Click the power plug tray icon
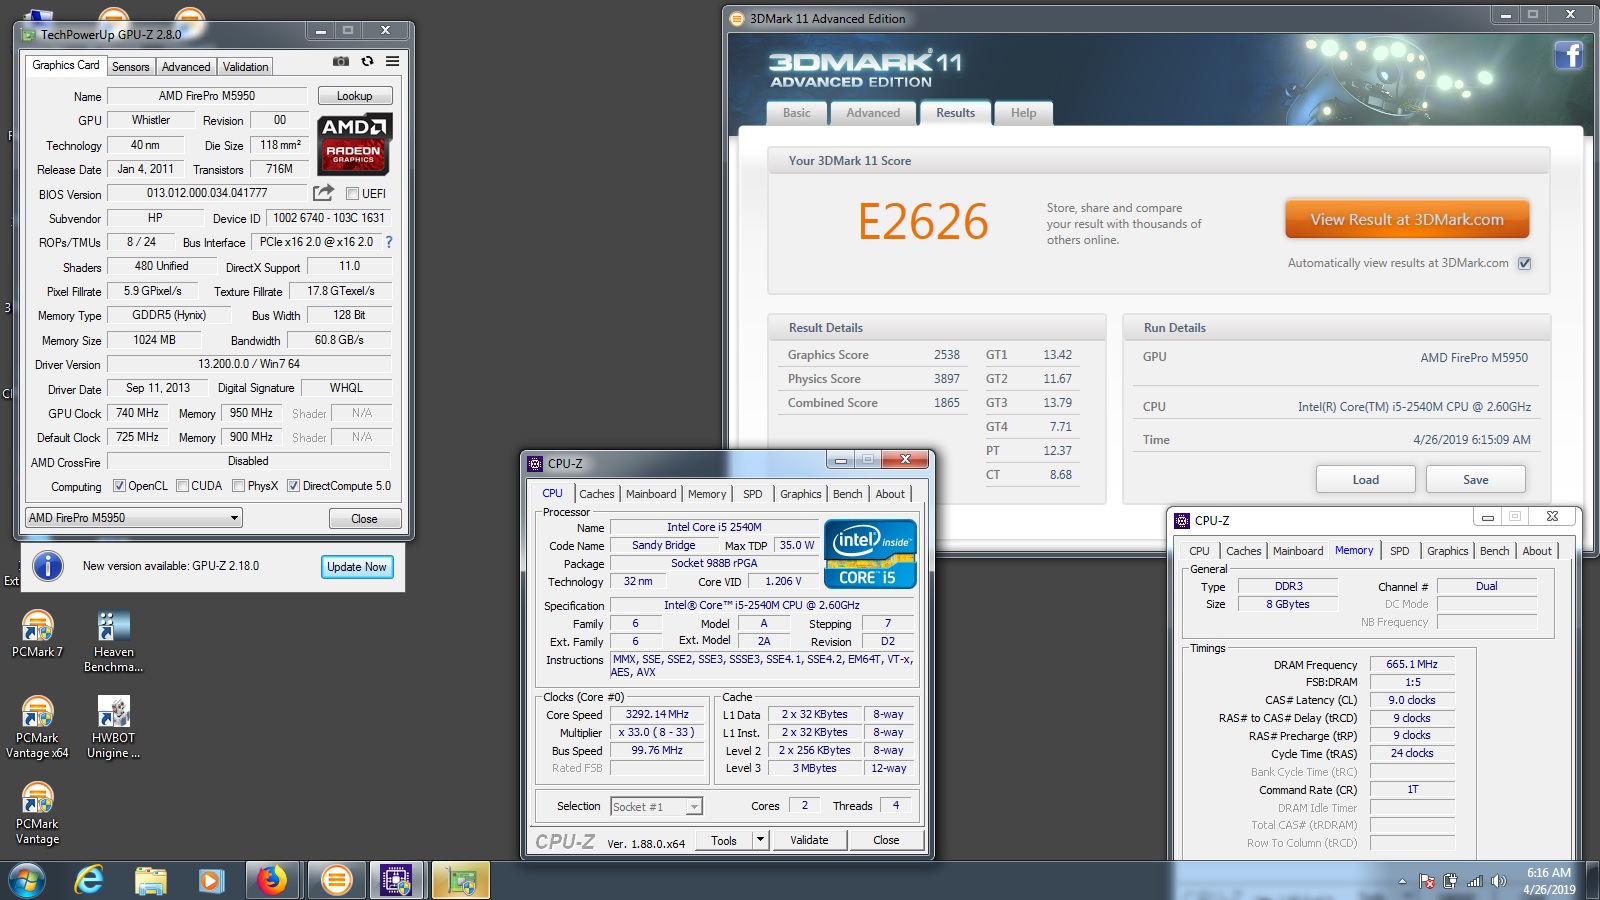The width and height of the screenshot is (1600, 900). tap(1450, 881)
